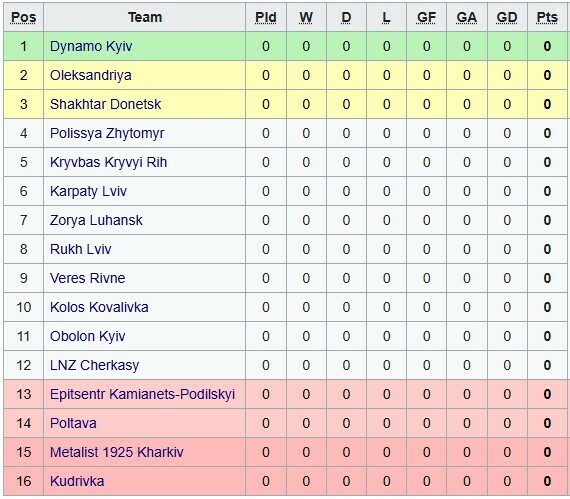Screen dimensions: 570x499
Task: Click Metalist 1925 Kharkiv link
Action: 116,452
